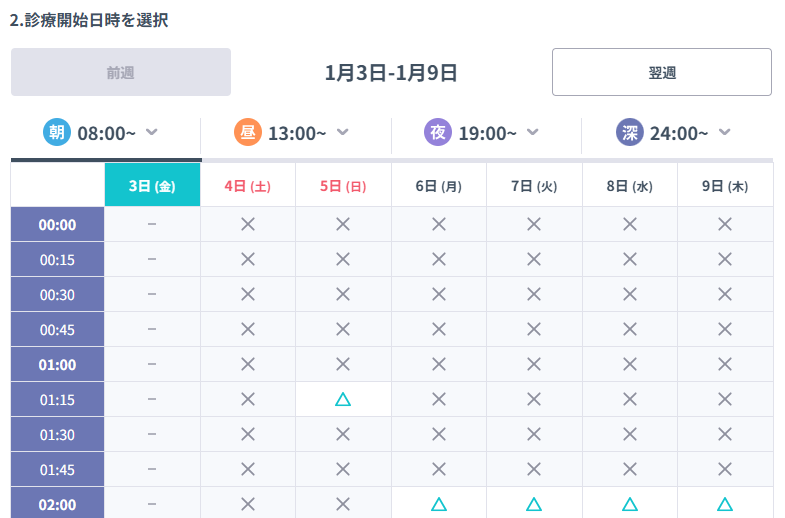Select available triangle slot on 5日 at 01:15
The image size is (785, 518).
[x=343, y=399]
